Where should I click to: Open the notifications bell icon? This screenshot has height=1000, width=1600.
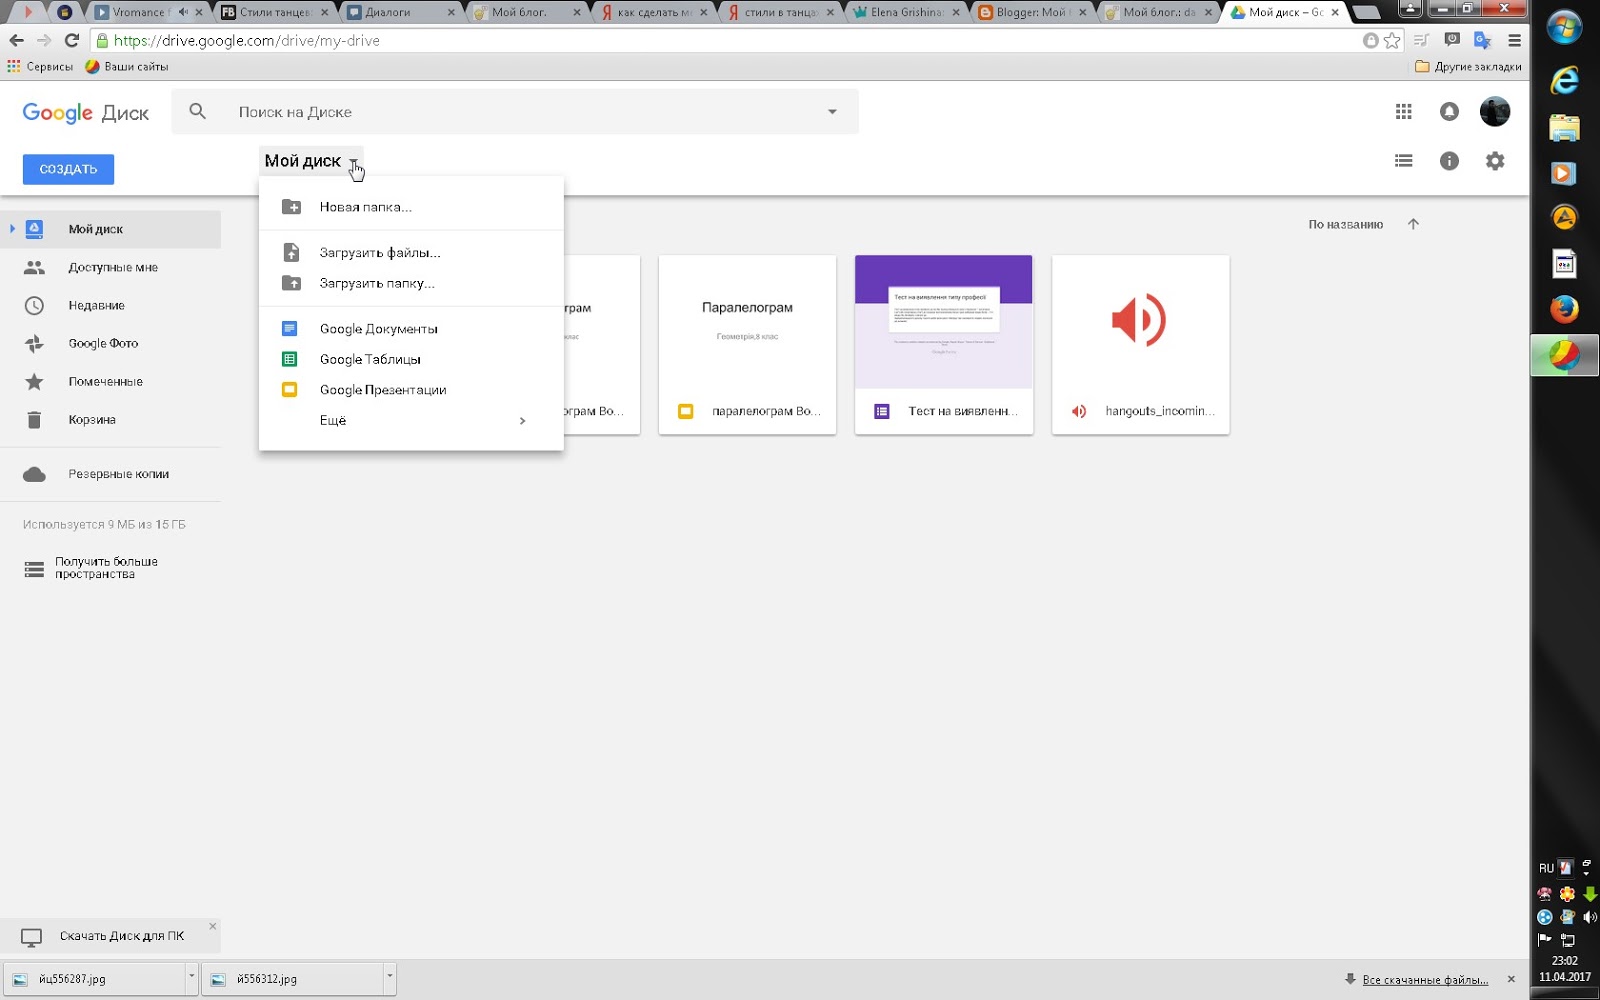coord(1449,112)
